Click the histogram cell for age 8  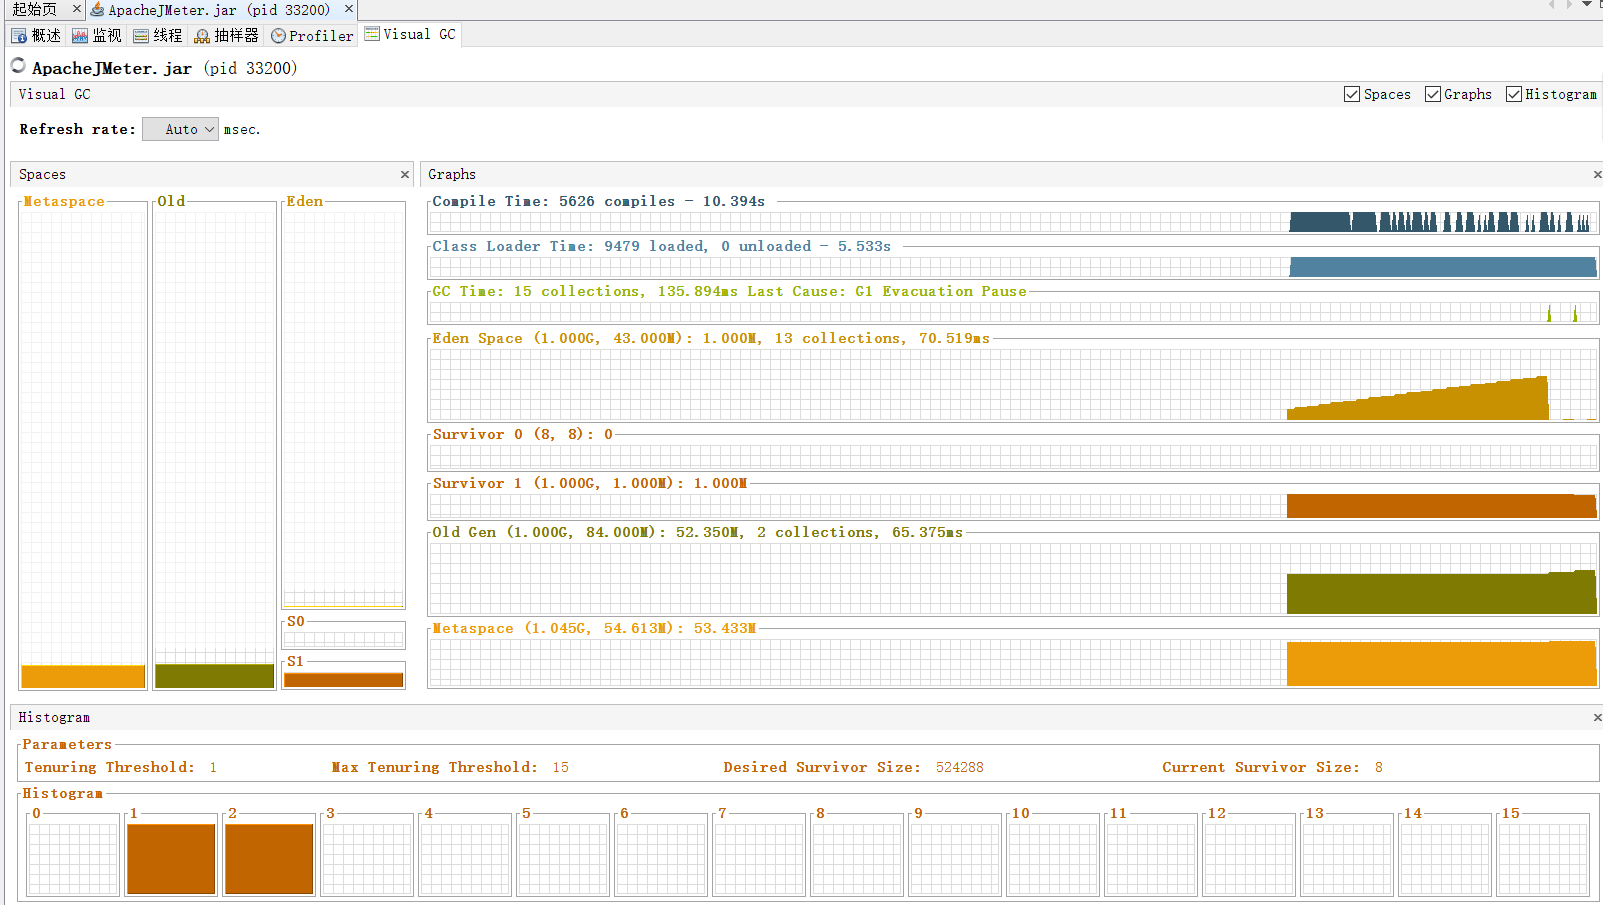pos(857,858)
